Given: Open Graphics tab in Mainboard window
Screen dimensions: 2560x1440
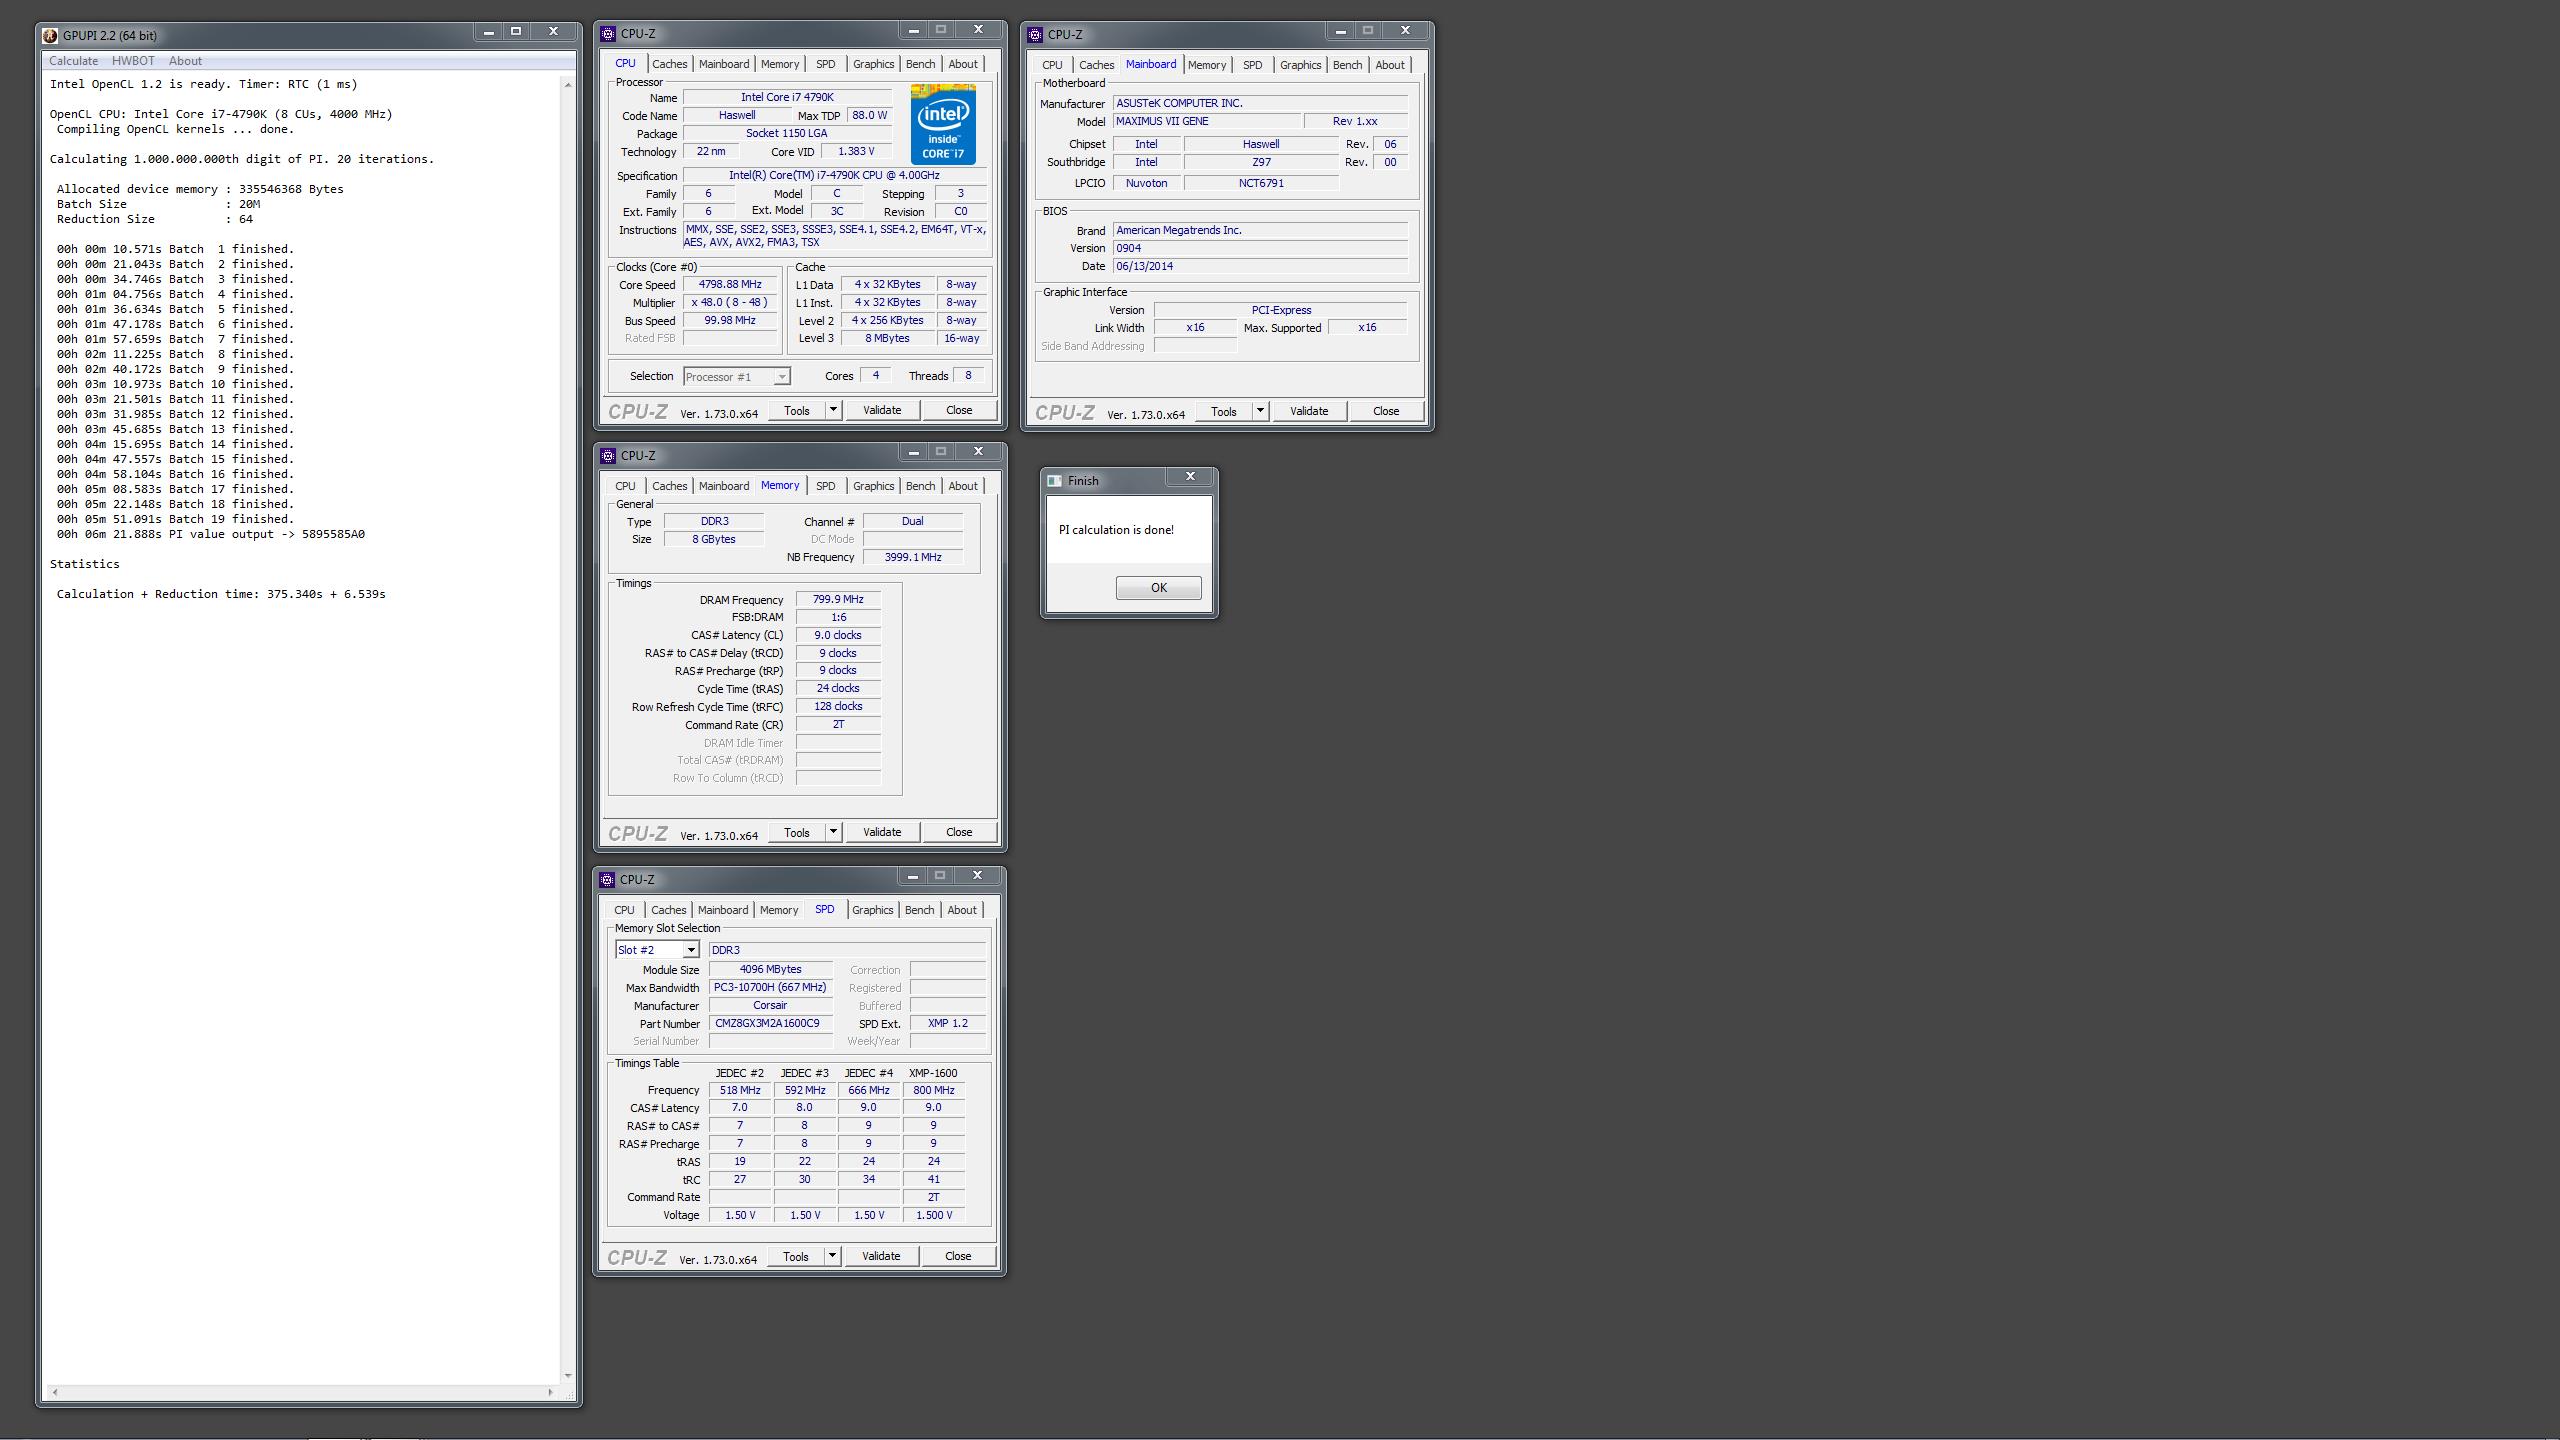Looking at the screenshot, I should tap(1300, 65).
